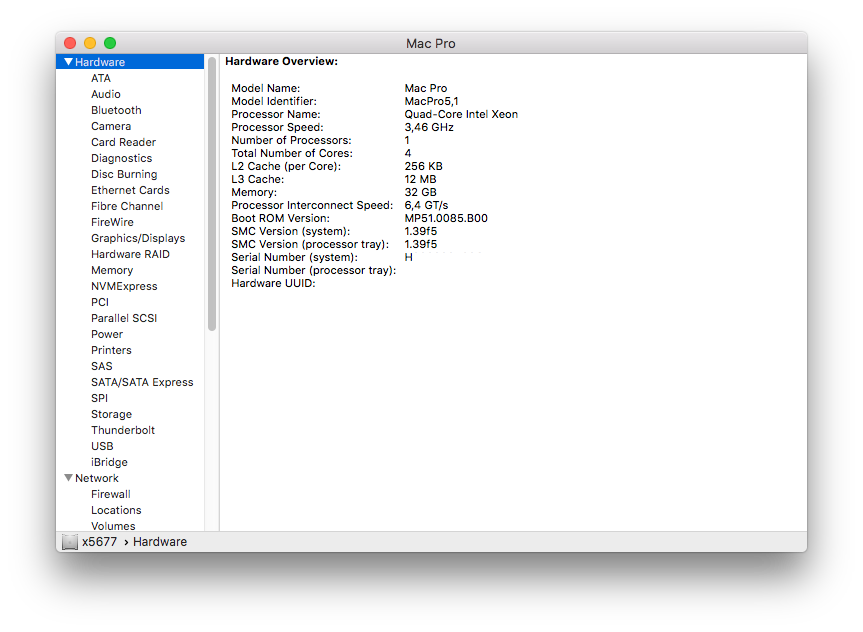This screenshot has width=863, height=632.
Task: Click the 256 KB L2 cache value
Action: point(423,166)
